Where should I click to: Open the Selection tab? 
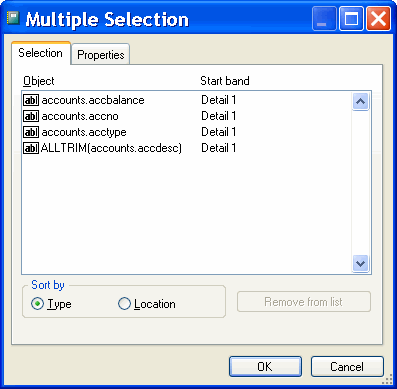tap(41, 53)
